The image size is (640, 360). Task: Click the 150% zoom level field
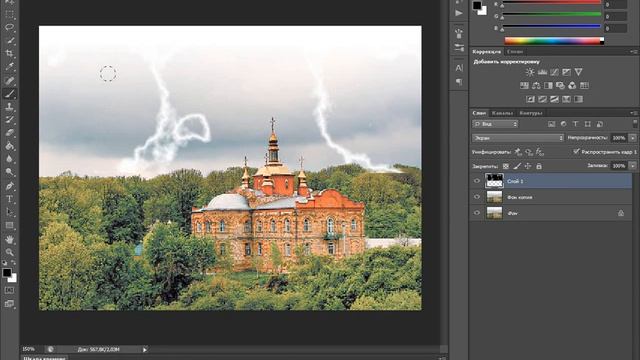[x=29, y=349]
